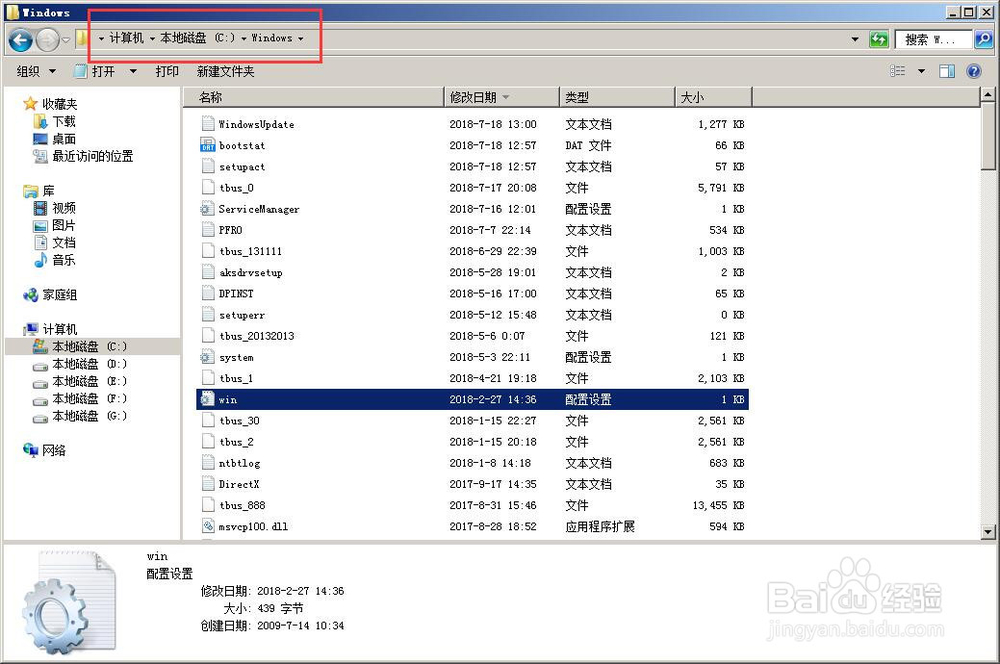Click the Forward navigation arrow
1000x664 pixels.
click(48, 40)
